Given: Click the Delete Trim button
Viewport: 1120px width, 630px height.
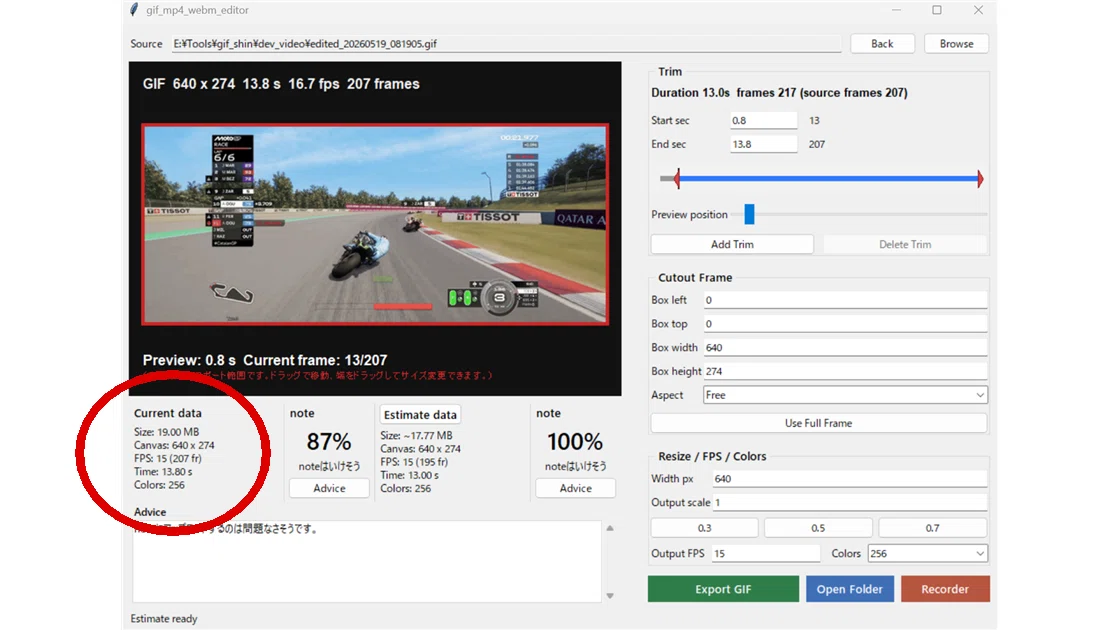Looking at the screenshot, I should click(905, 244).
